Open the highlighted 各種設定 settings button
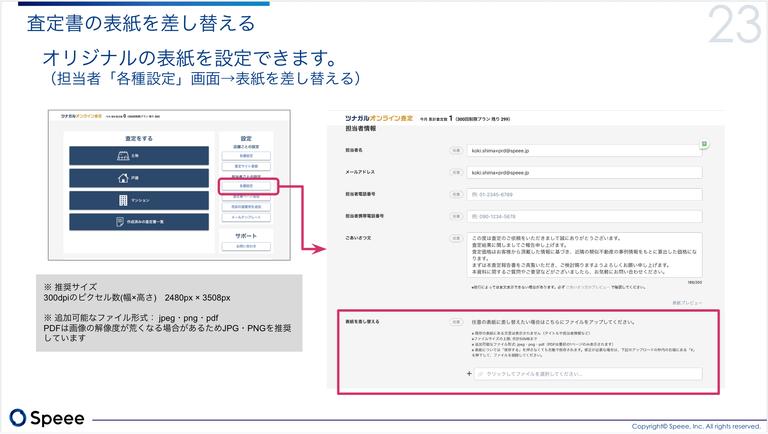Image resolution: width=768 pixels, height=434 pixels. coord(245,186)
